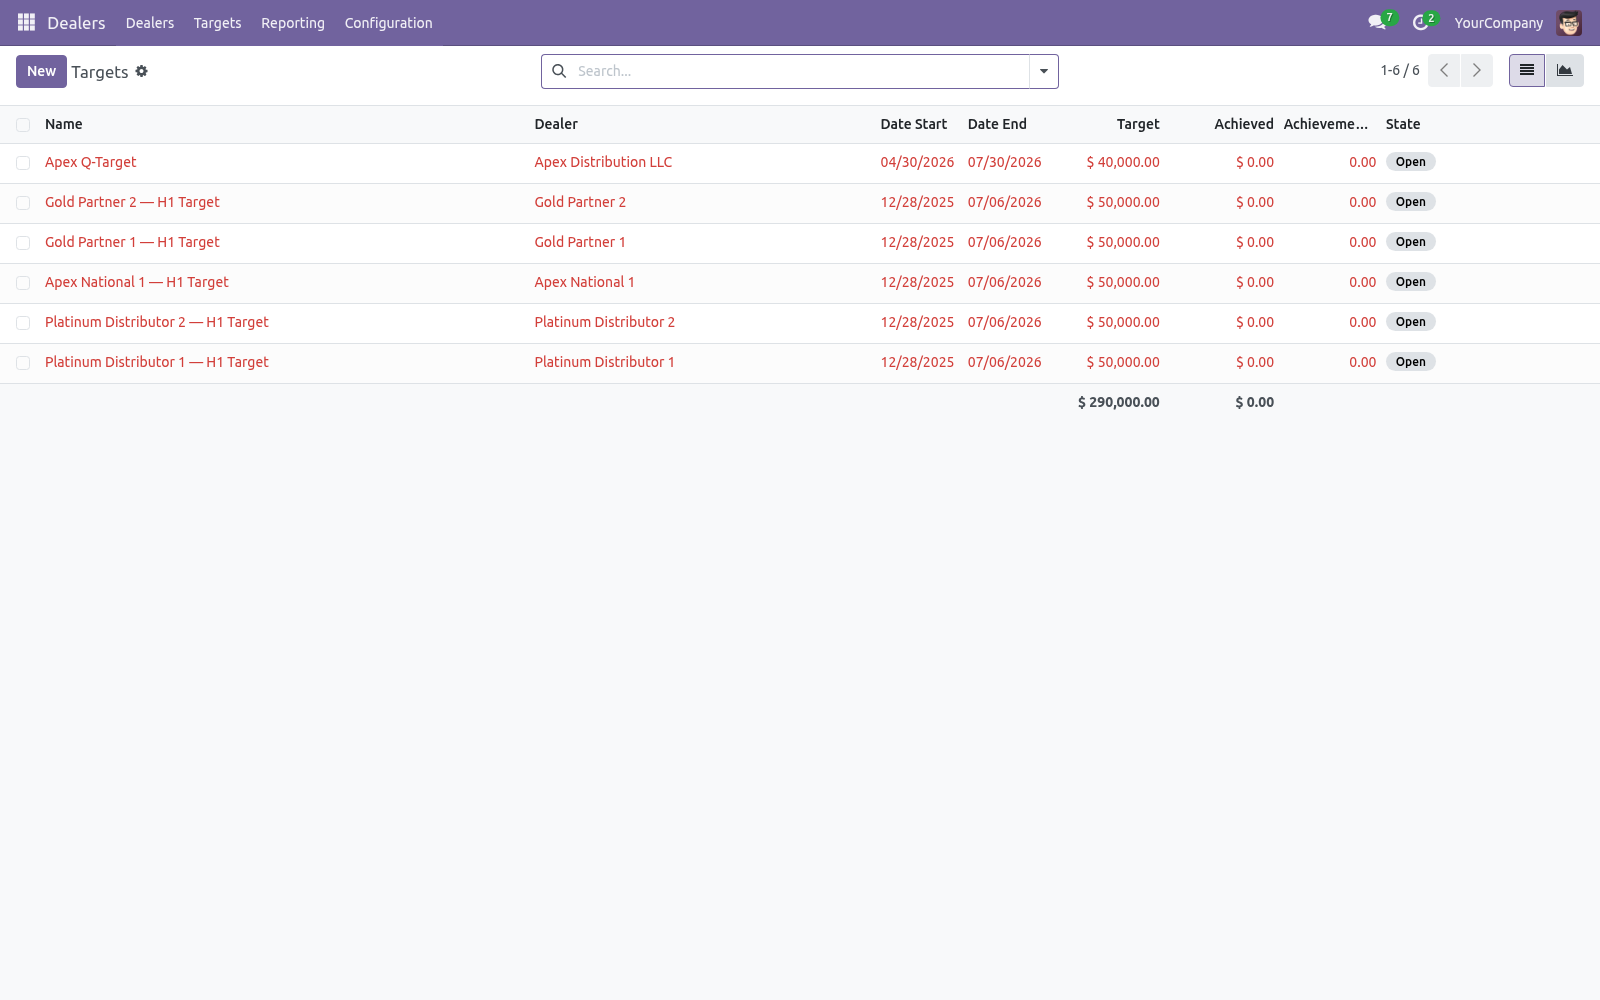Sort by the Dealer column header

pos(556,124)
